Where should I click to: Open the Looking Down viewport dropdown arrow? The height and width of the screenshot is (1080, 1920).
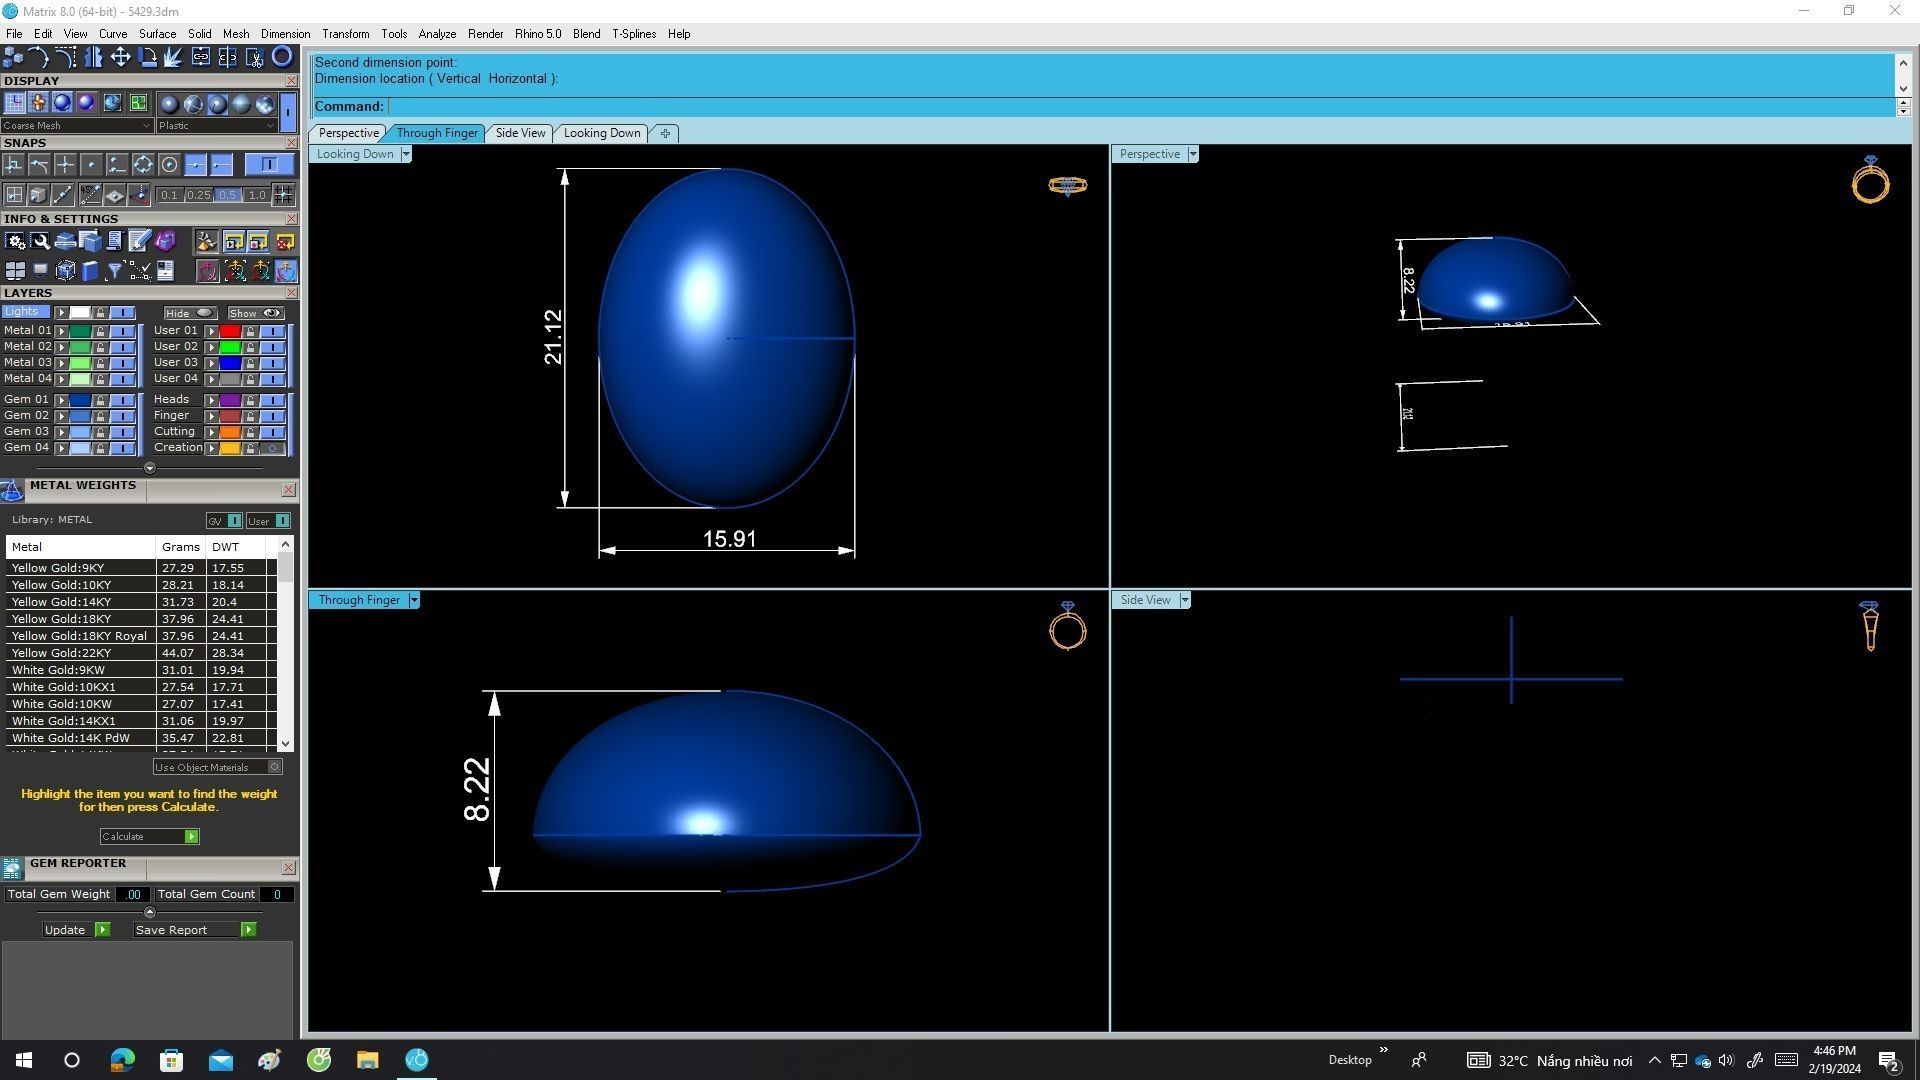pyautogui.click(x=405, y=154)
